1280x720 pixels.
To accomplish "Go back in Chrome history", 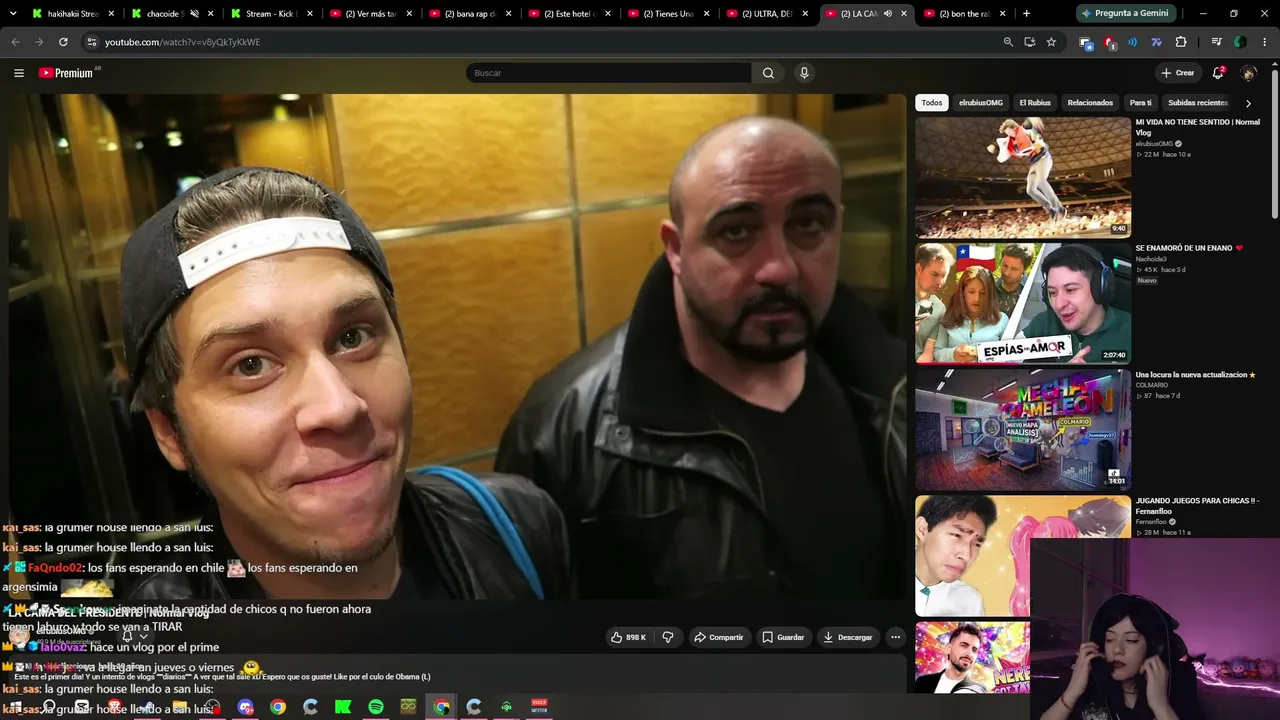I will coord(15,42).
